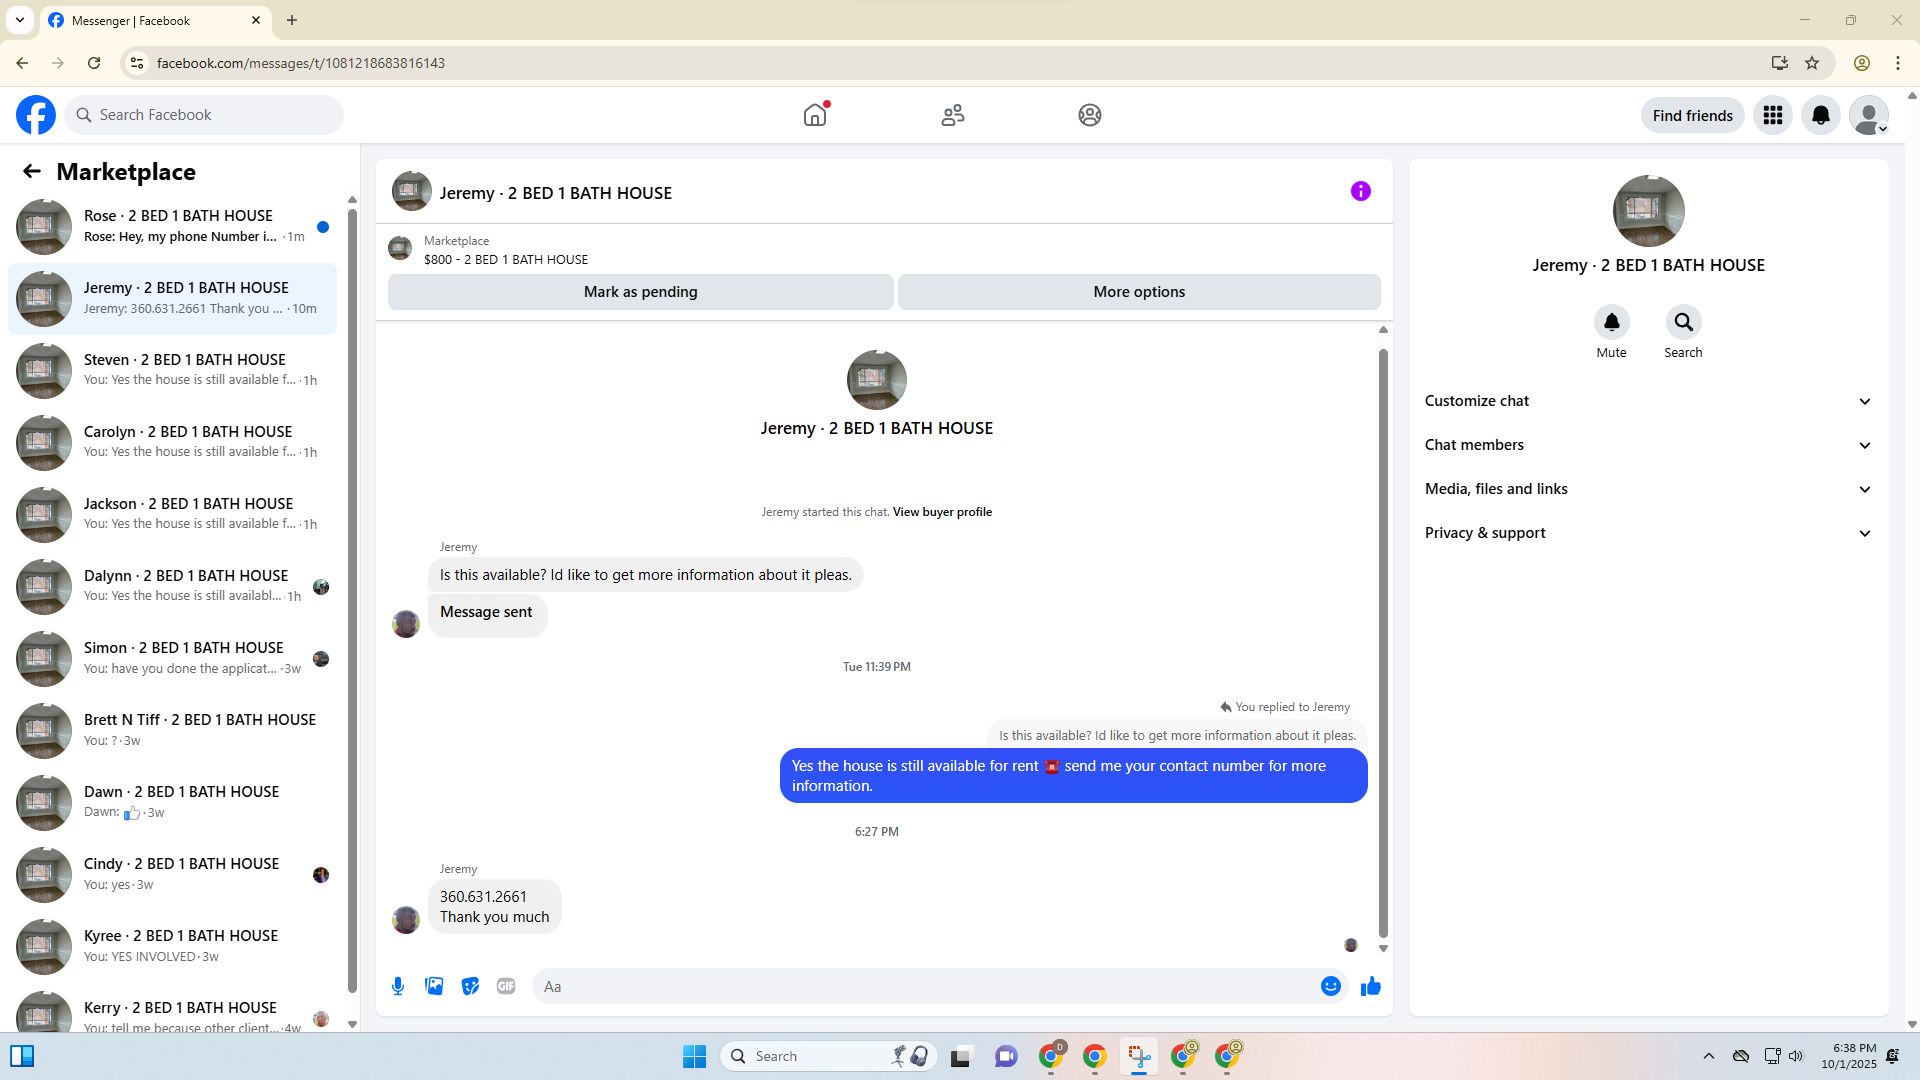
Task: Open the volume system tray icon
Action: (x=1796, y=1056)
